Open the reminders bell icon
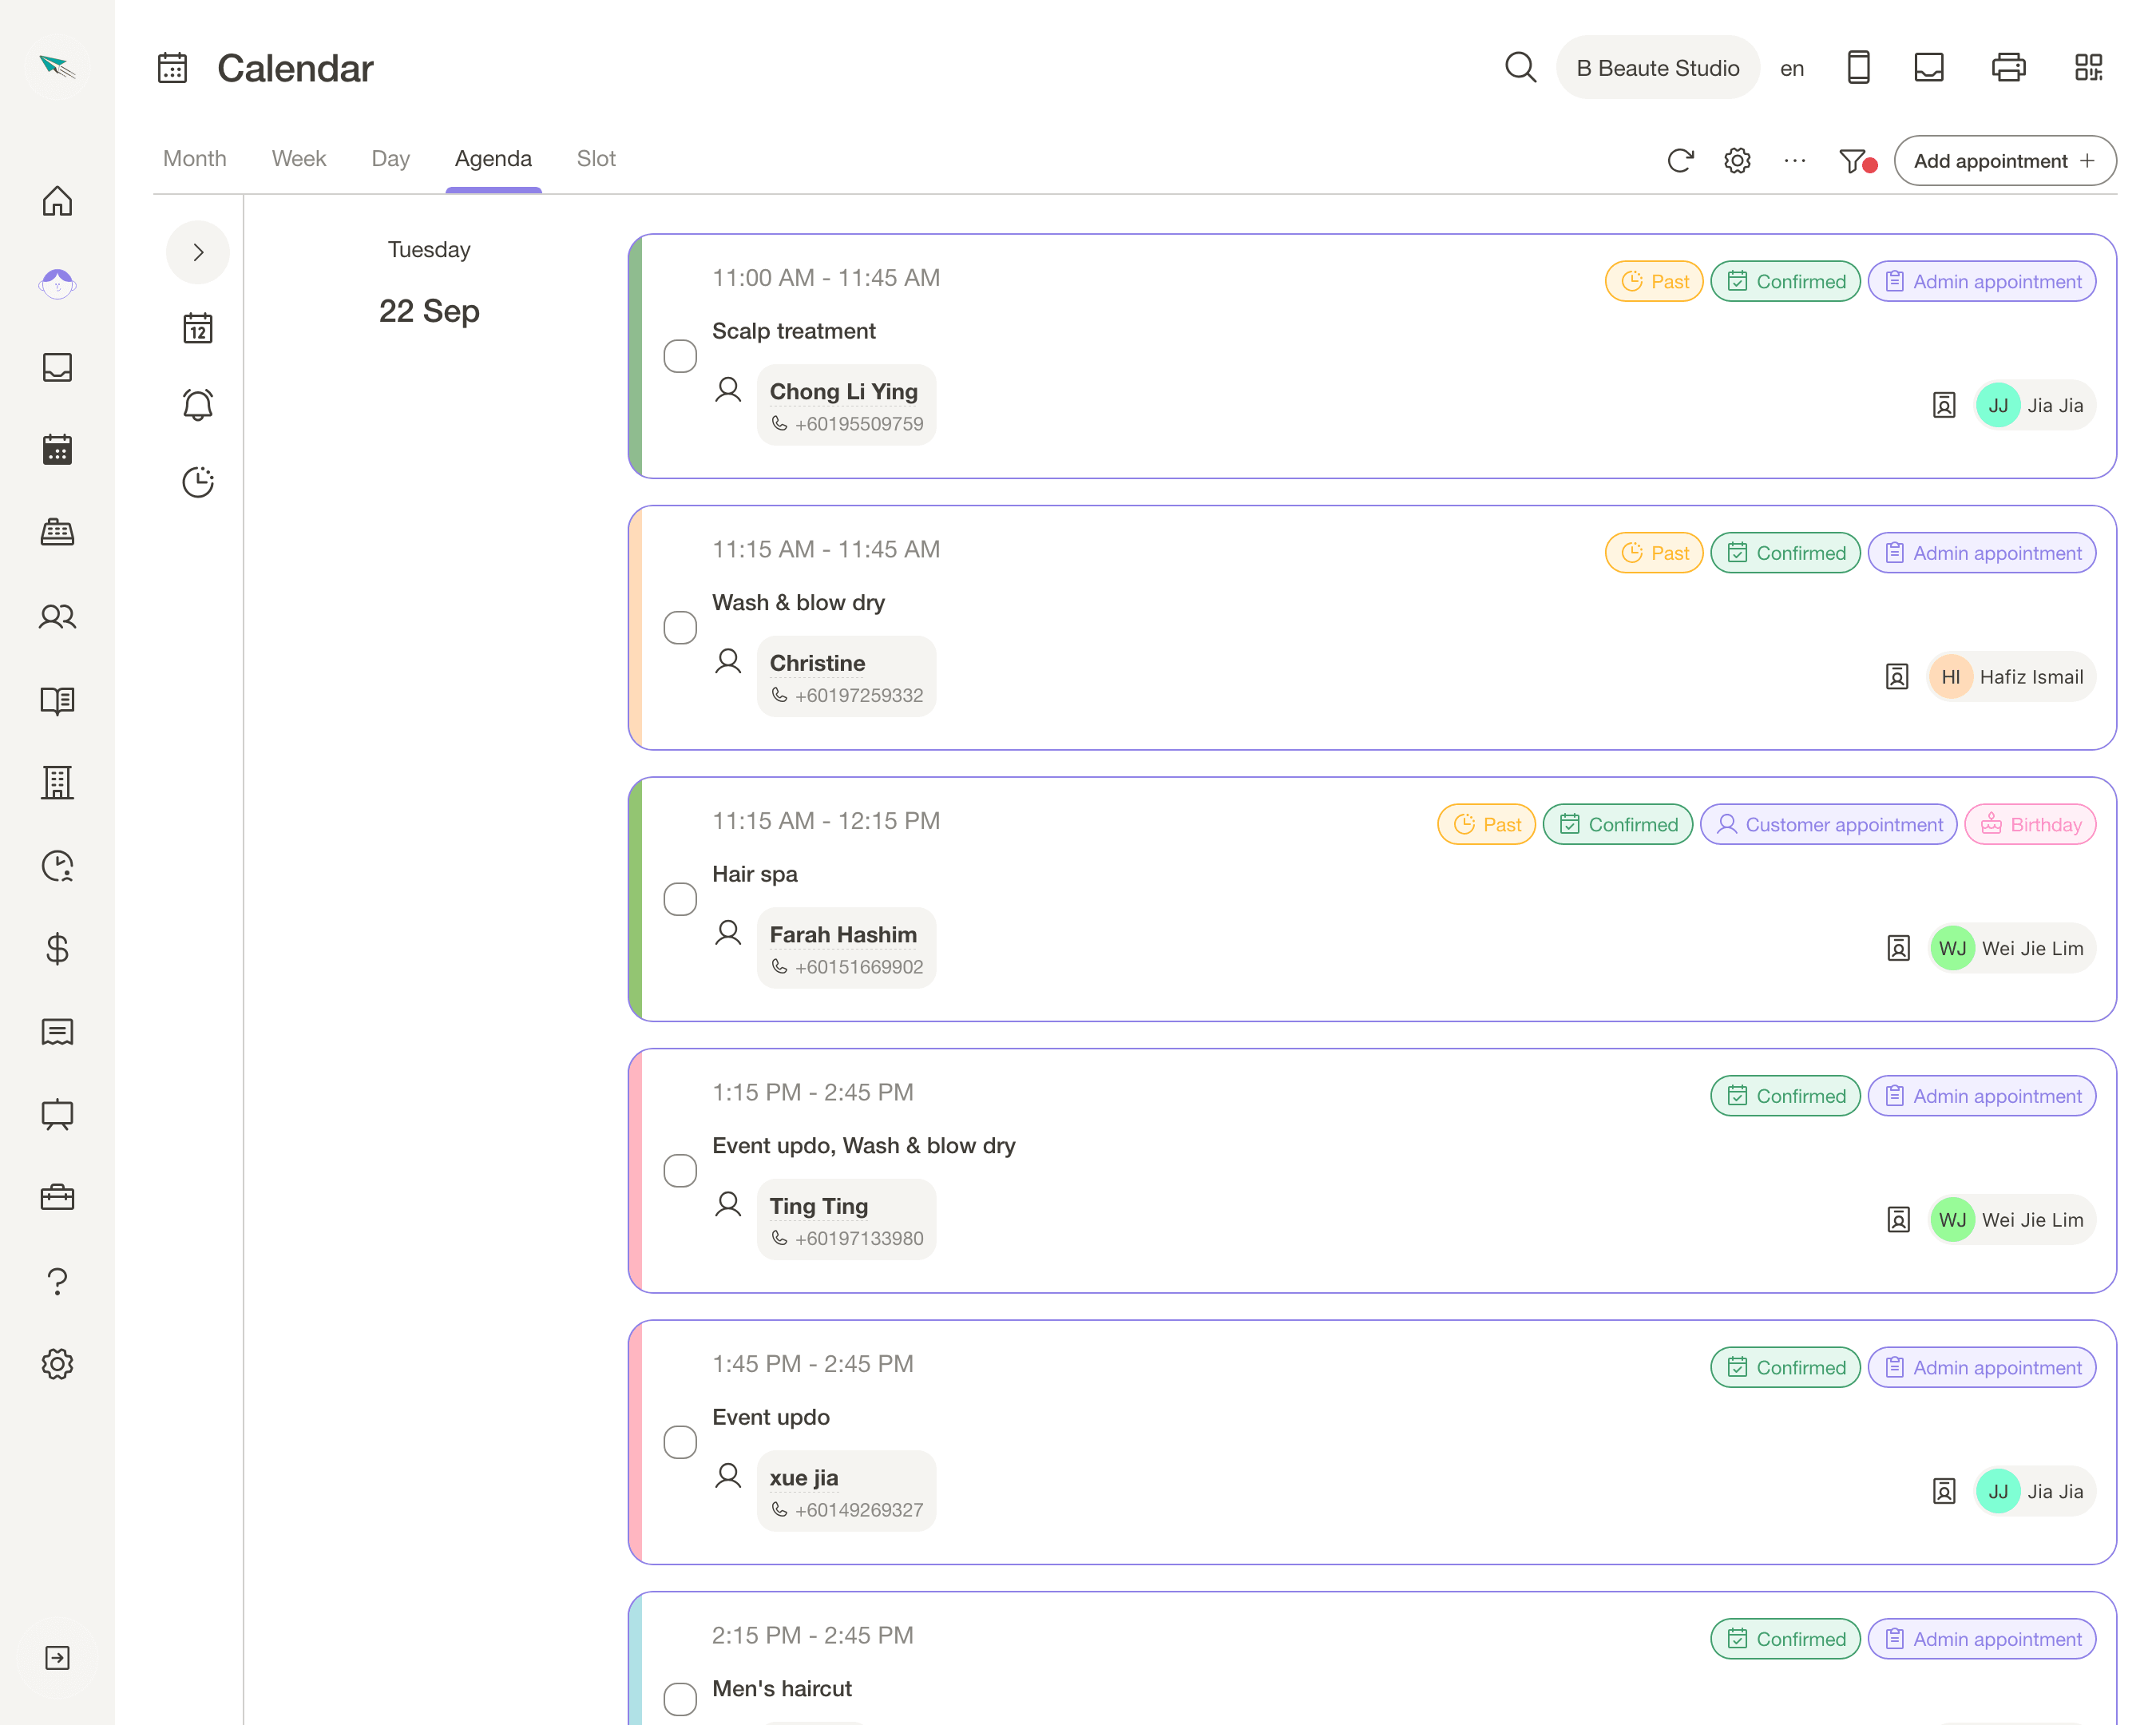The image size is (2156, 1725). click(198, 405)
